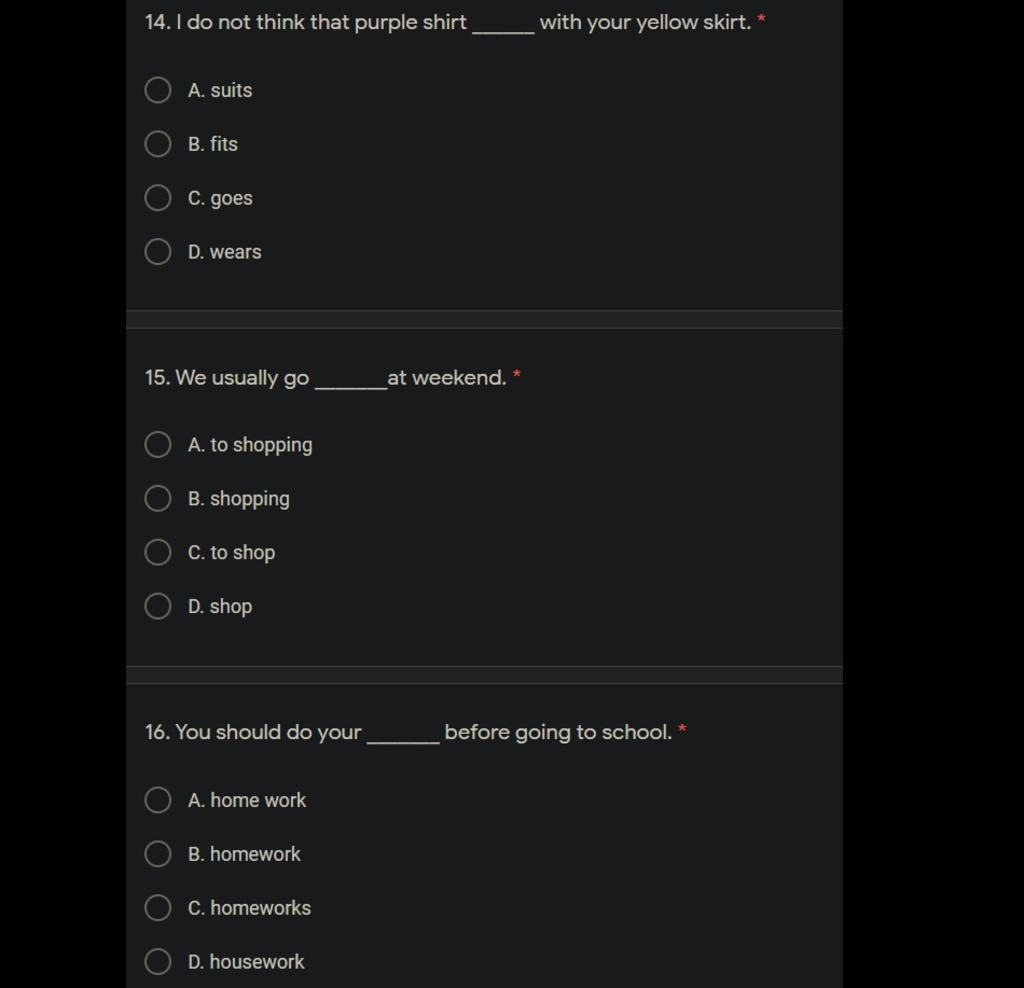1024x988 pixels.
Task: Pick the "C. to shop" option
Action: coord(158,553)
